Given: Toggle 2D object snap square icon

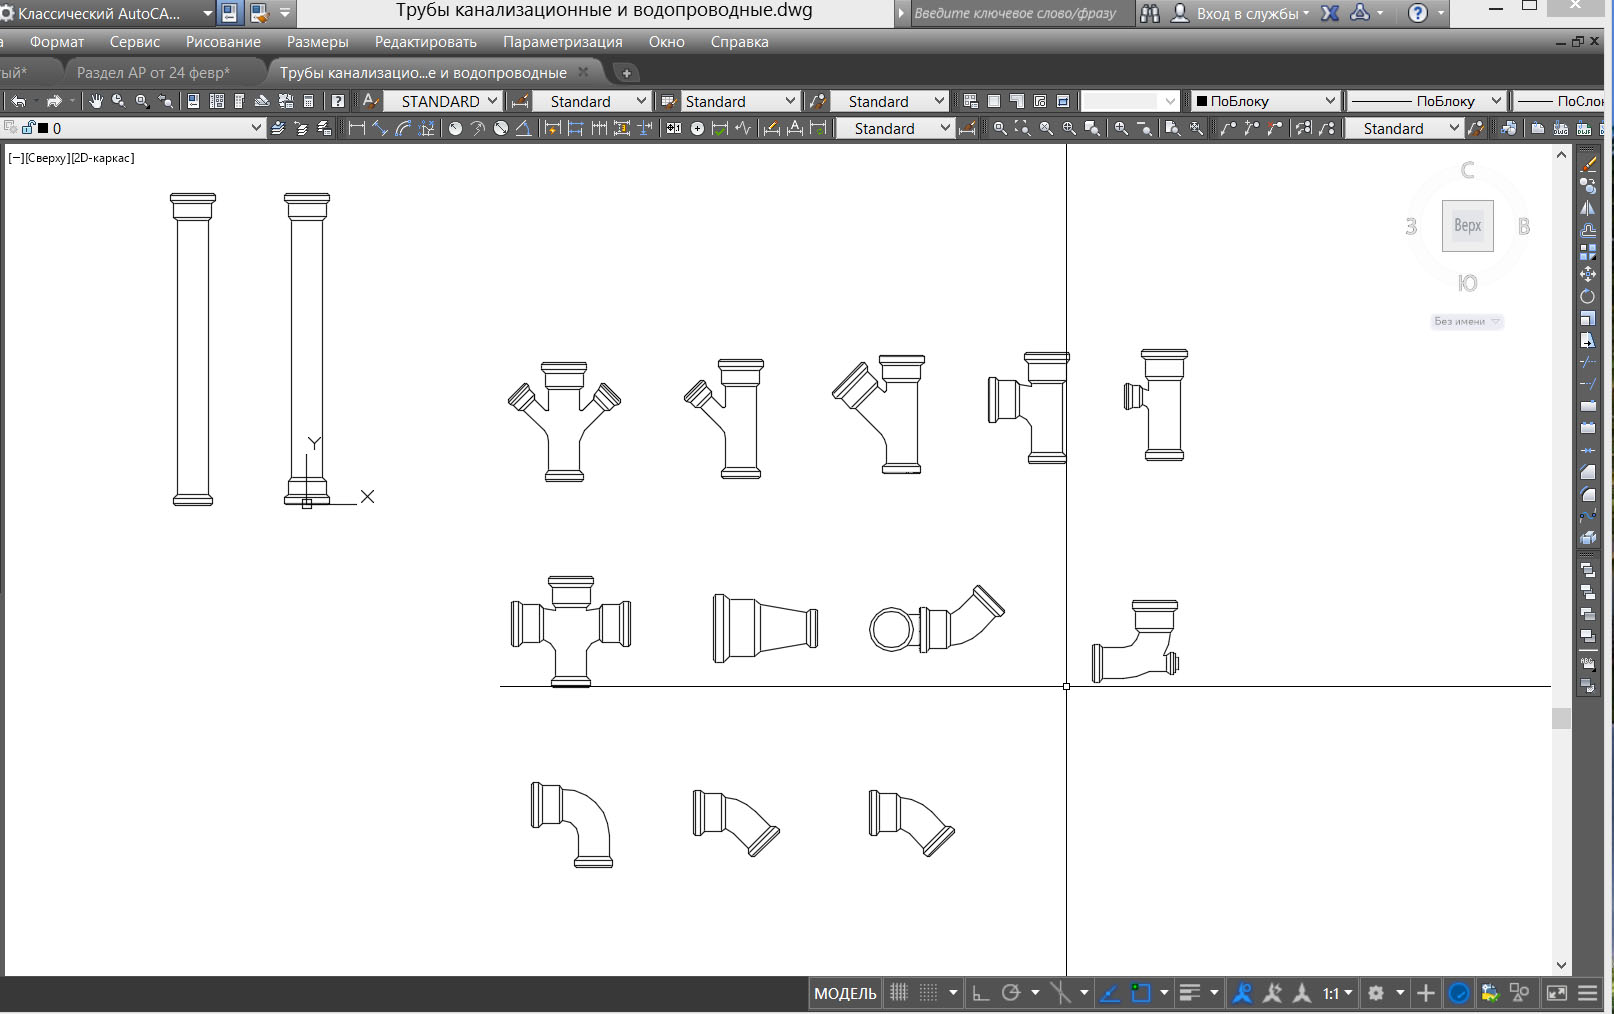Looking at the screenshot, I should [1140, 993].
